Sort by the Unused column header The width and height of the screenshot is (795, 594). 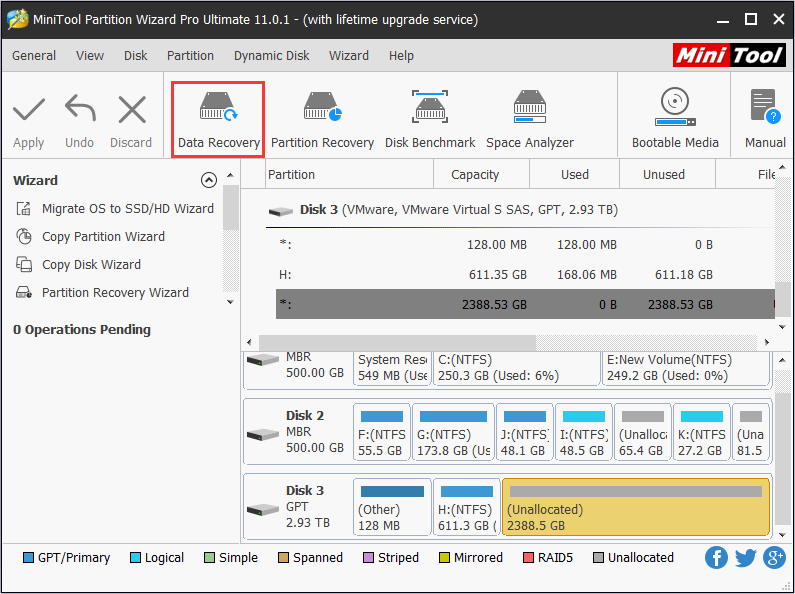click(x=667, y=174)
